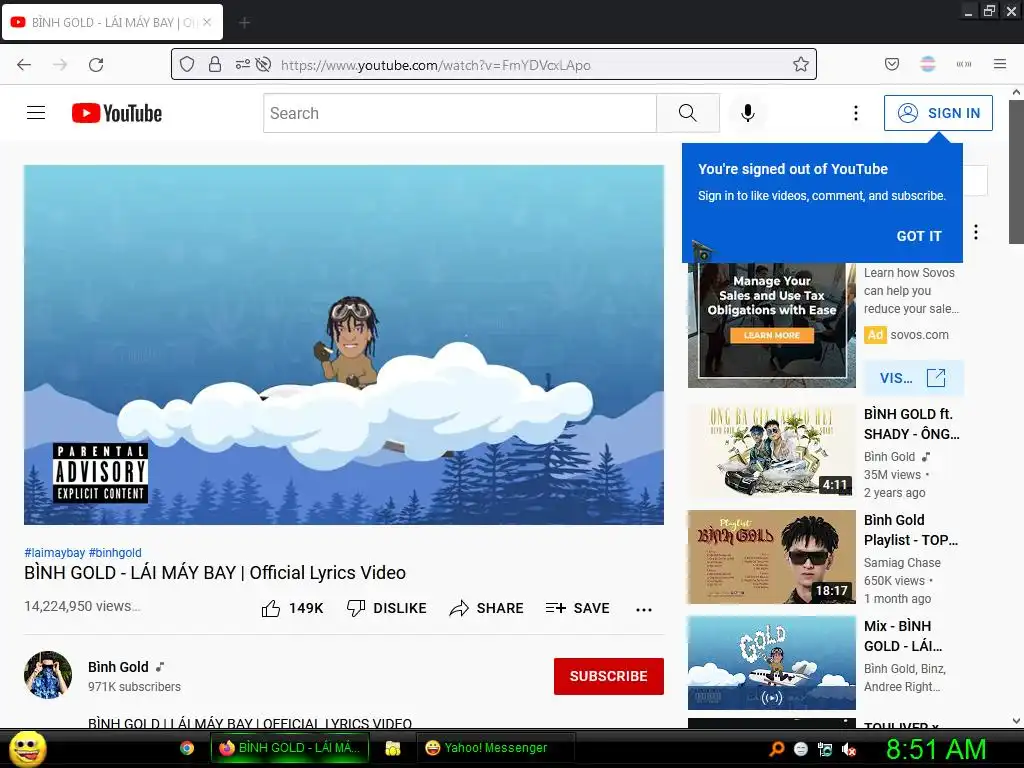Open the YouTube settings three-dot menu

click(856, 113)
